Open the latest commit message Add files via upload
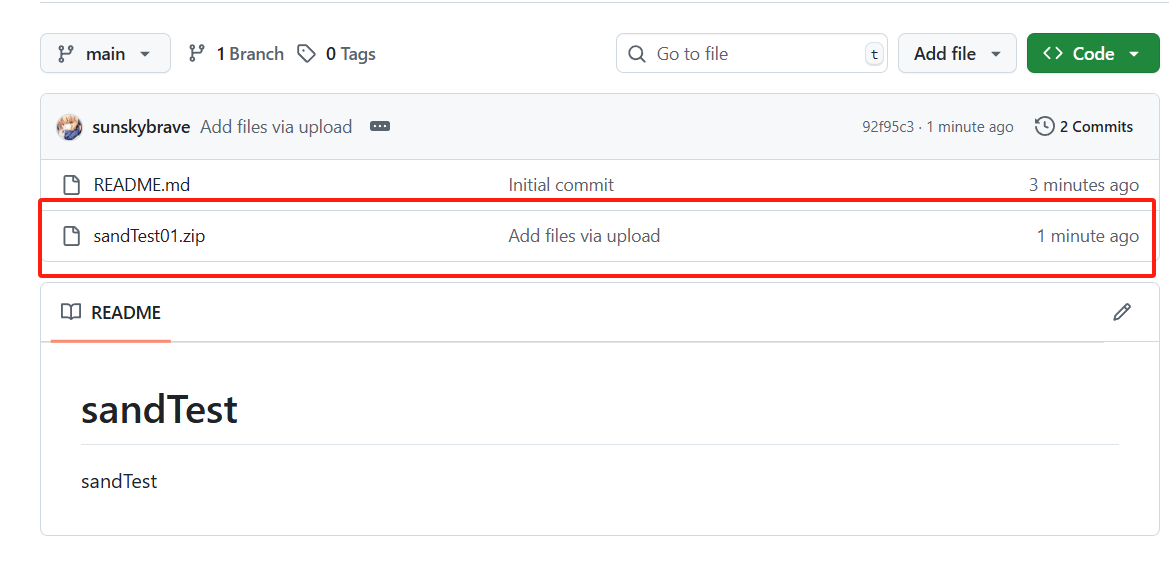 (x=276, y=127)
